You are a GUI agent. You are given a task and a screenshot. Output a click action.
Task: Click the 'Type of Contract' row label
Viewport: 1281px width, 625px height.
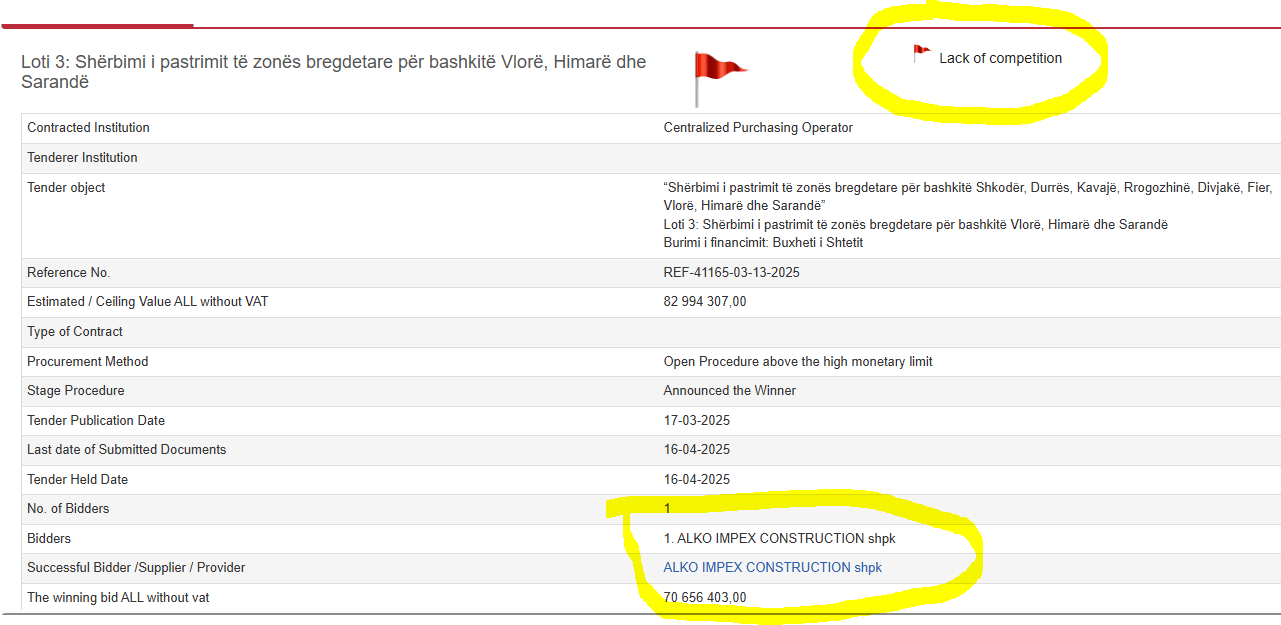[75, 332]
